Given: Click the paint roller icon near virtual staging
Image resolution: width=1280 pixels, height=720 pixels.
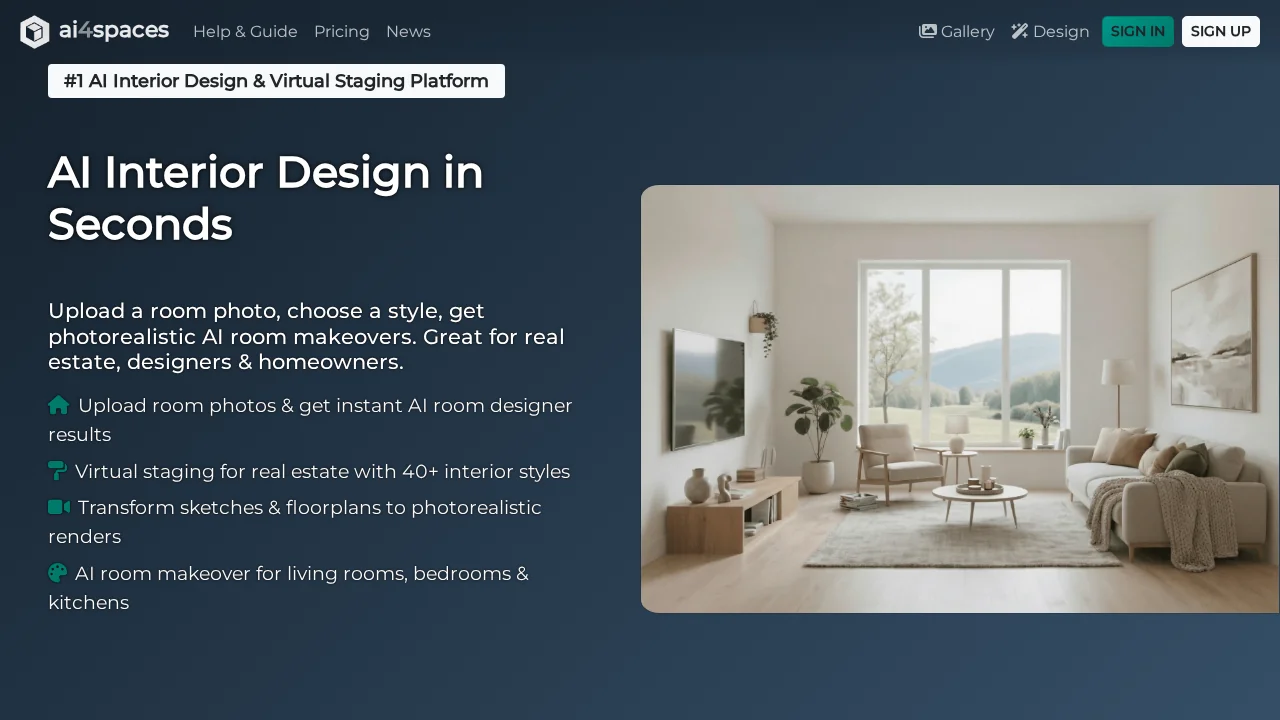Looking at the screenshot, I should (57, 471).
